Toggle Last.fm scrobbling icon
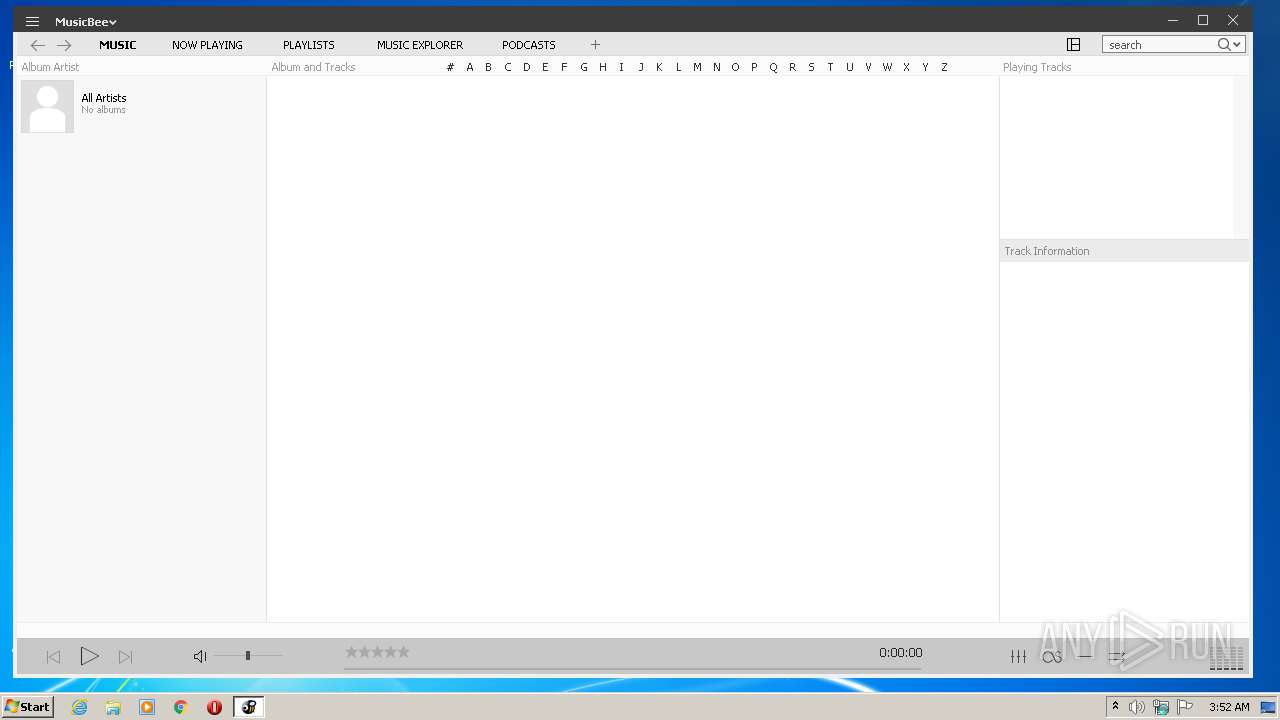This screenshot has height=720, width=1280. pos(1052,656)
